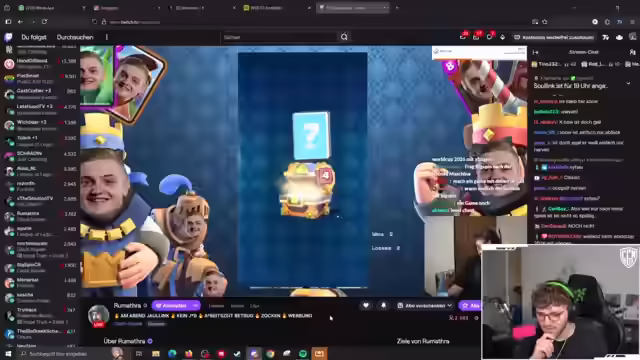The width and height of the screenshot is (640, 360).
Task: Open BigSpinCR channel in sidebar
Action: coord(40,267)
